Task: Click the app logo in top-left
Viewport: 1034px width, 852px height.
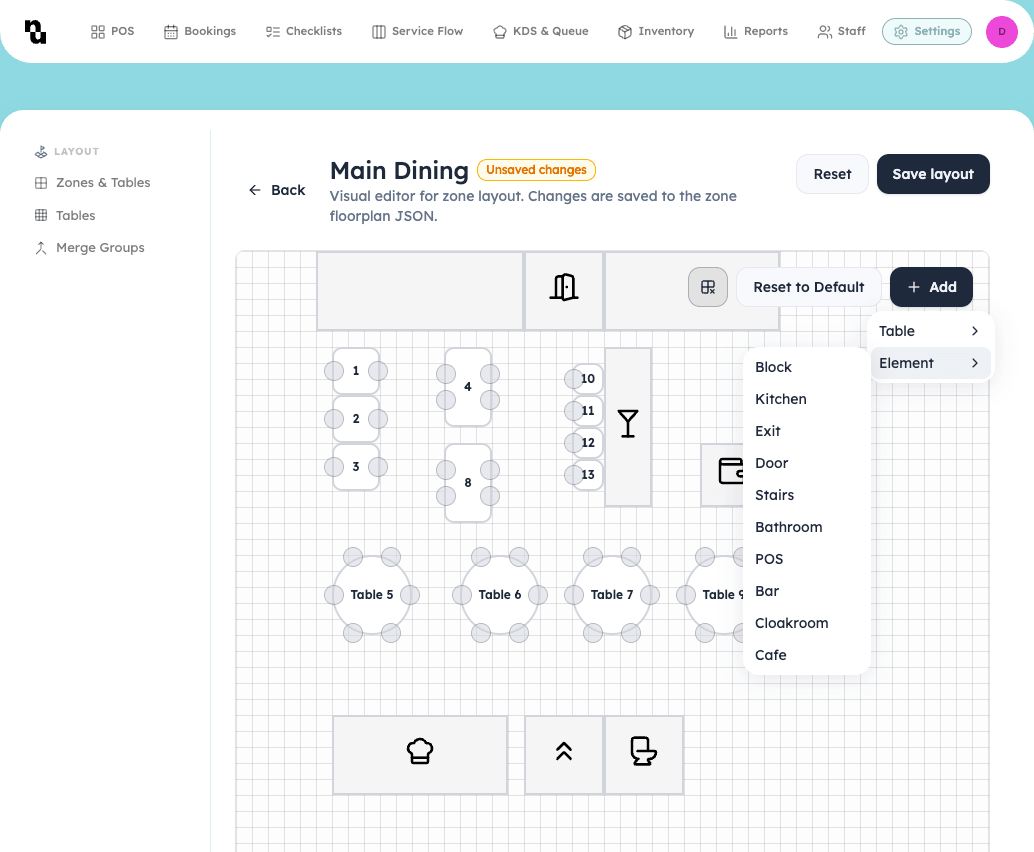Action: click(x=35, y=31)
